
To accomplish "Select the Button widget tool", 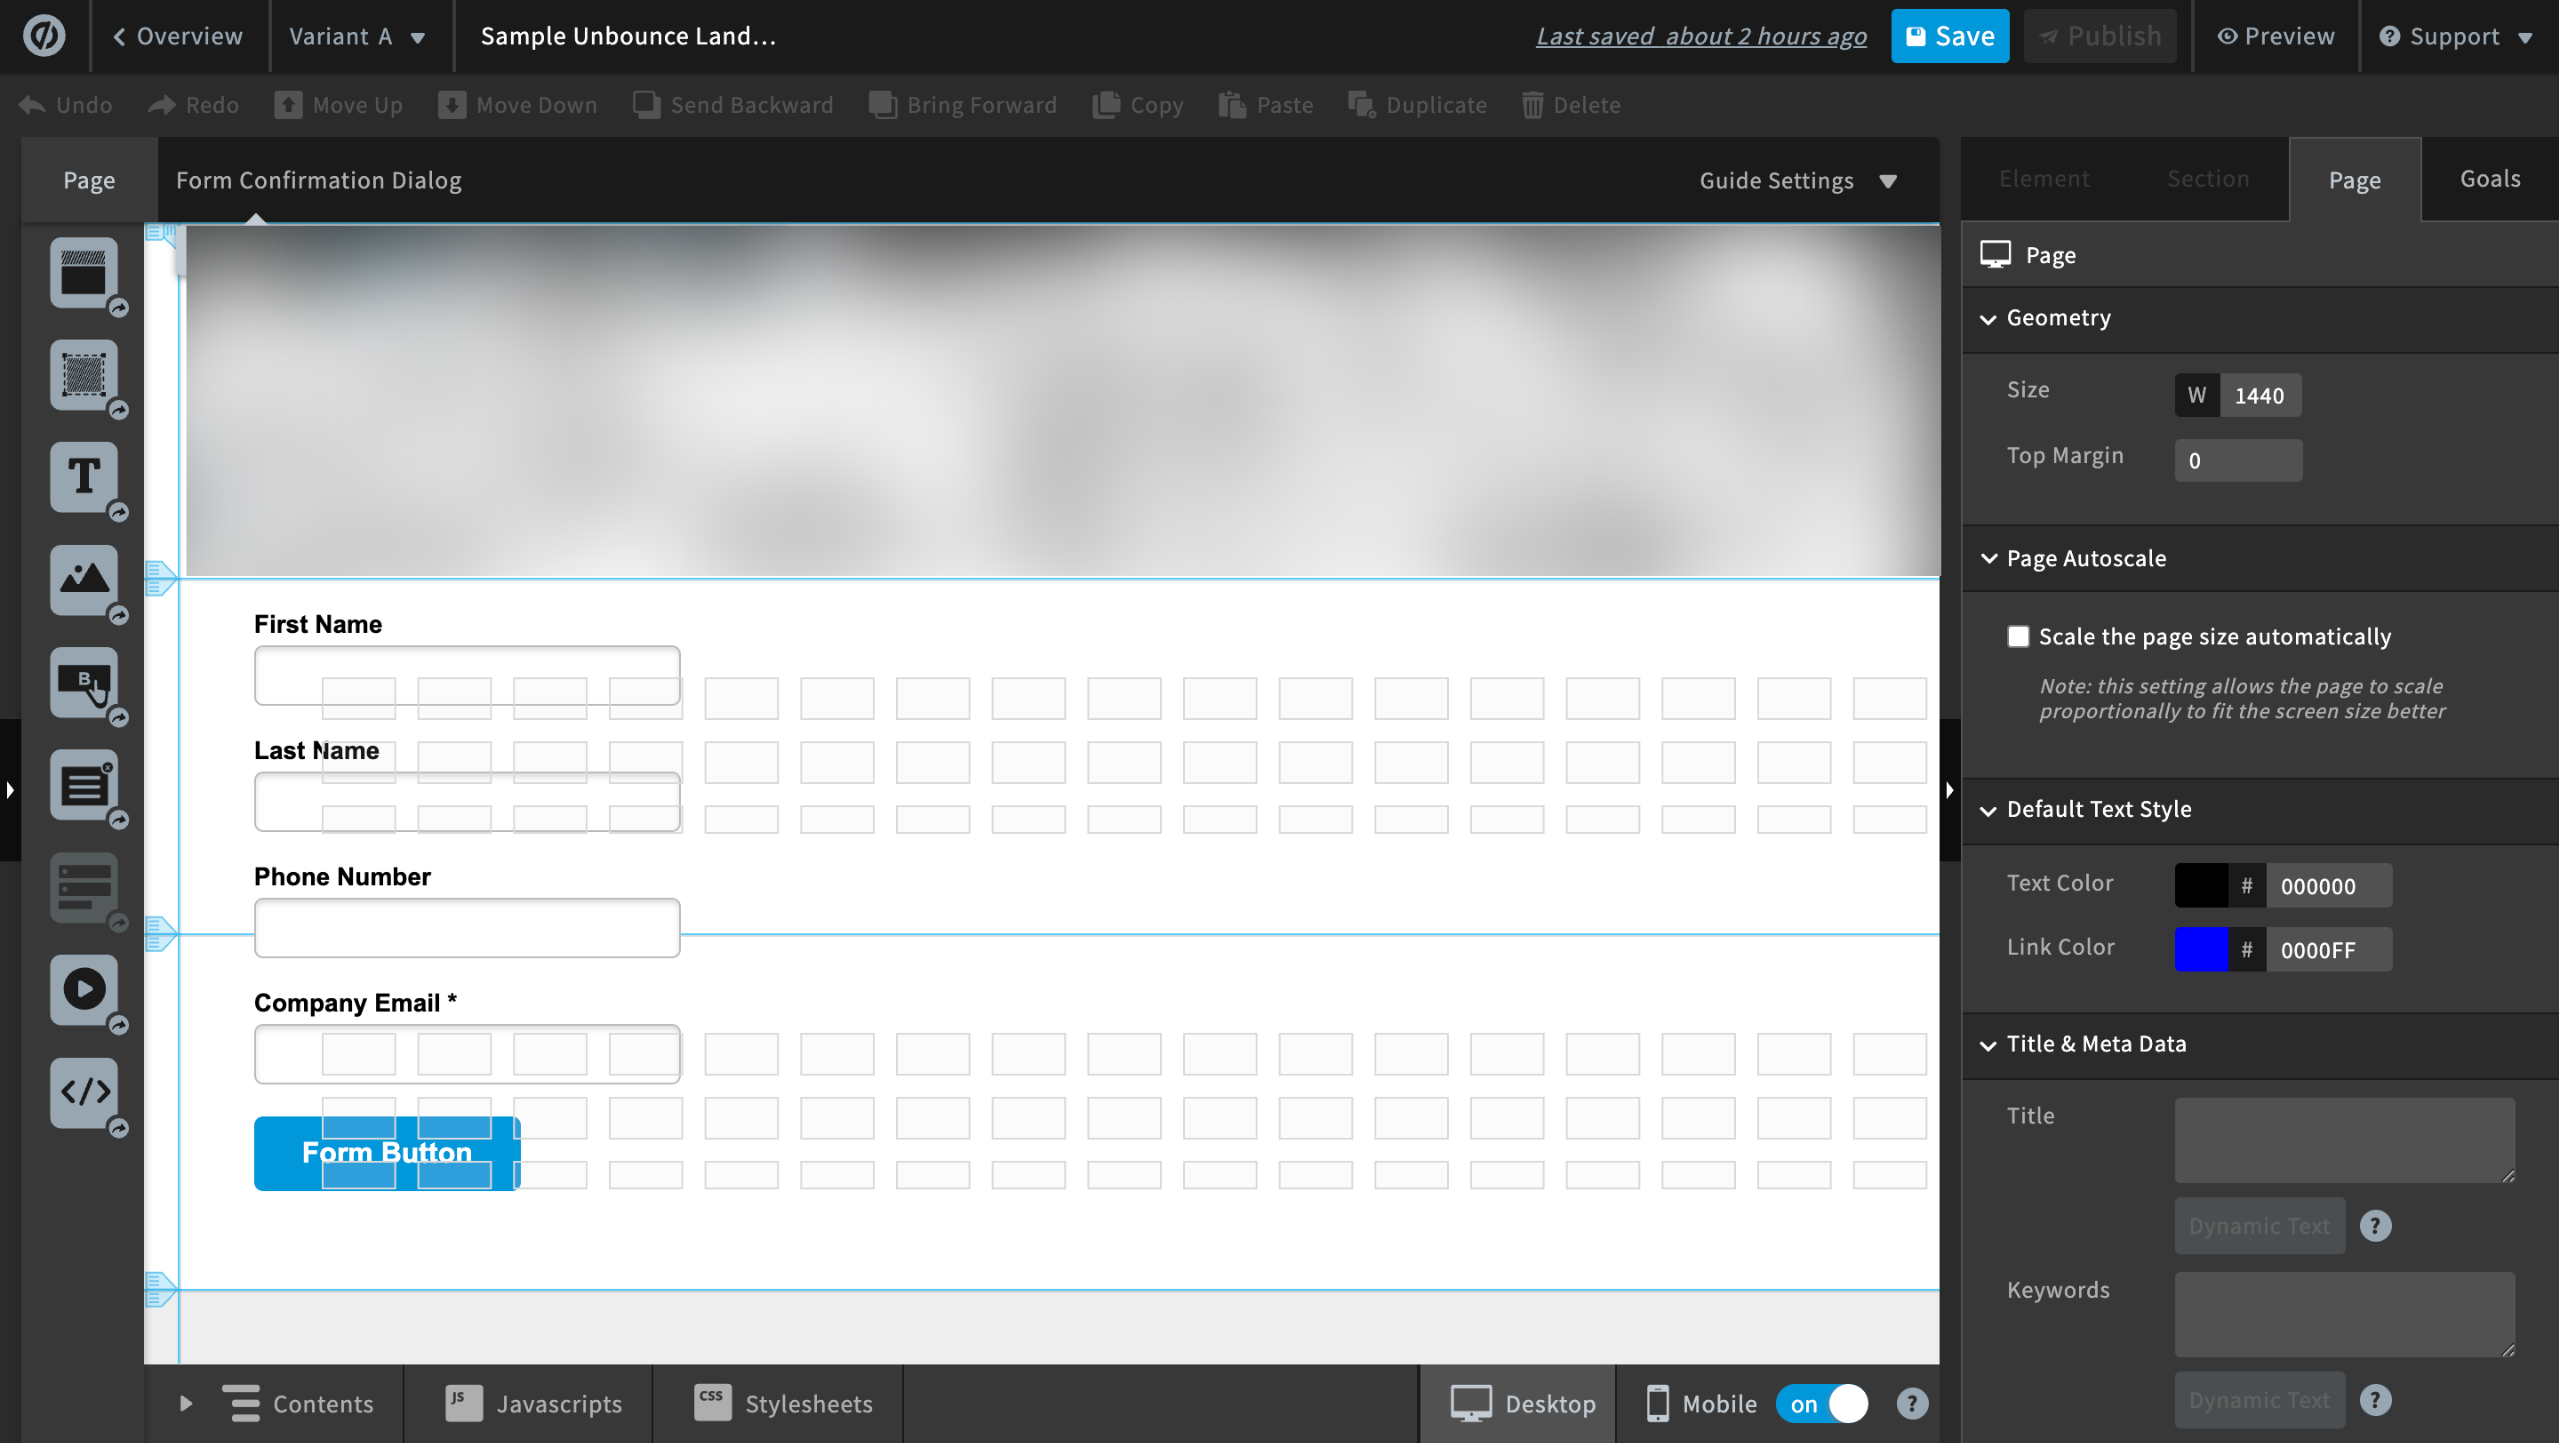I will [84, 683].
